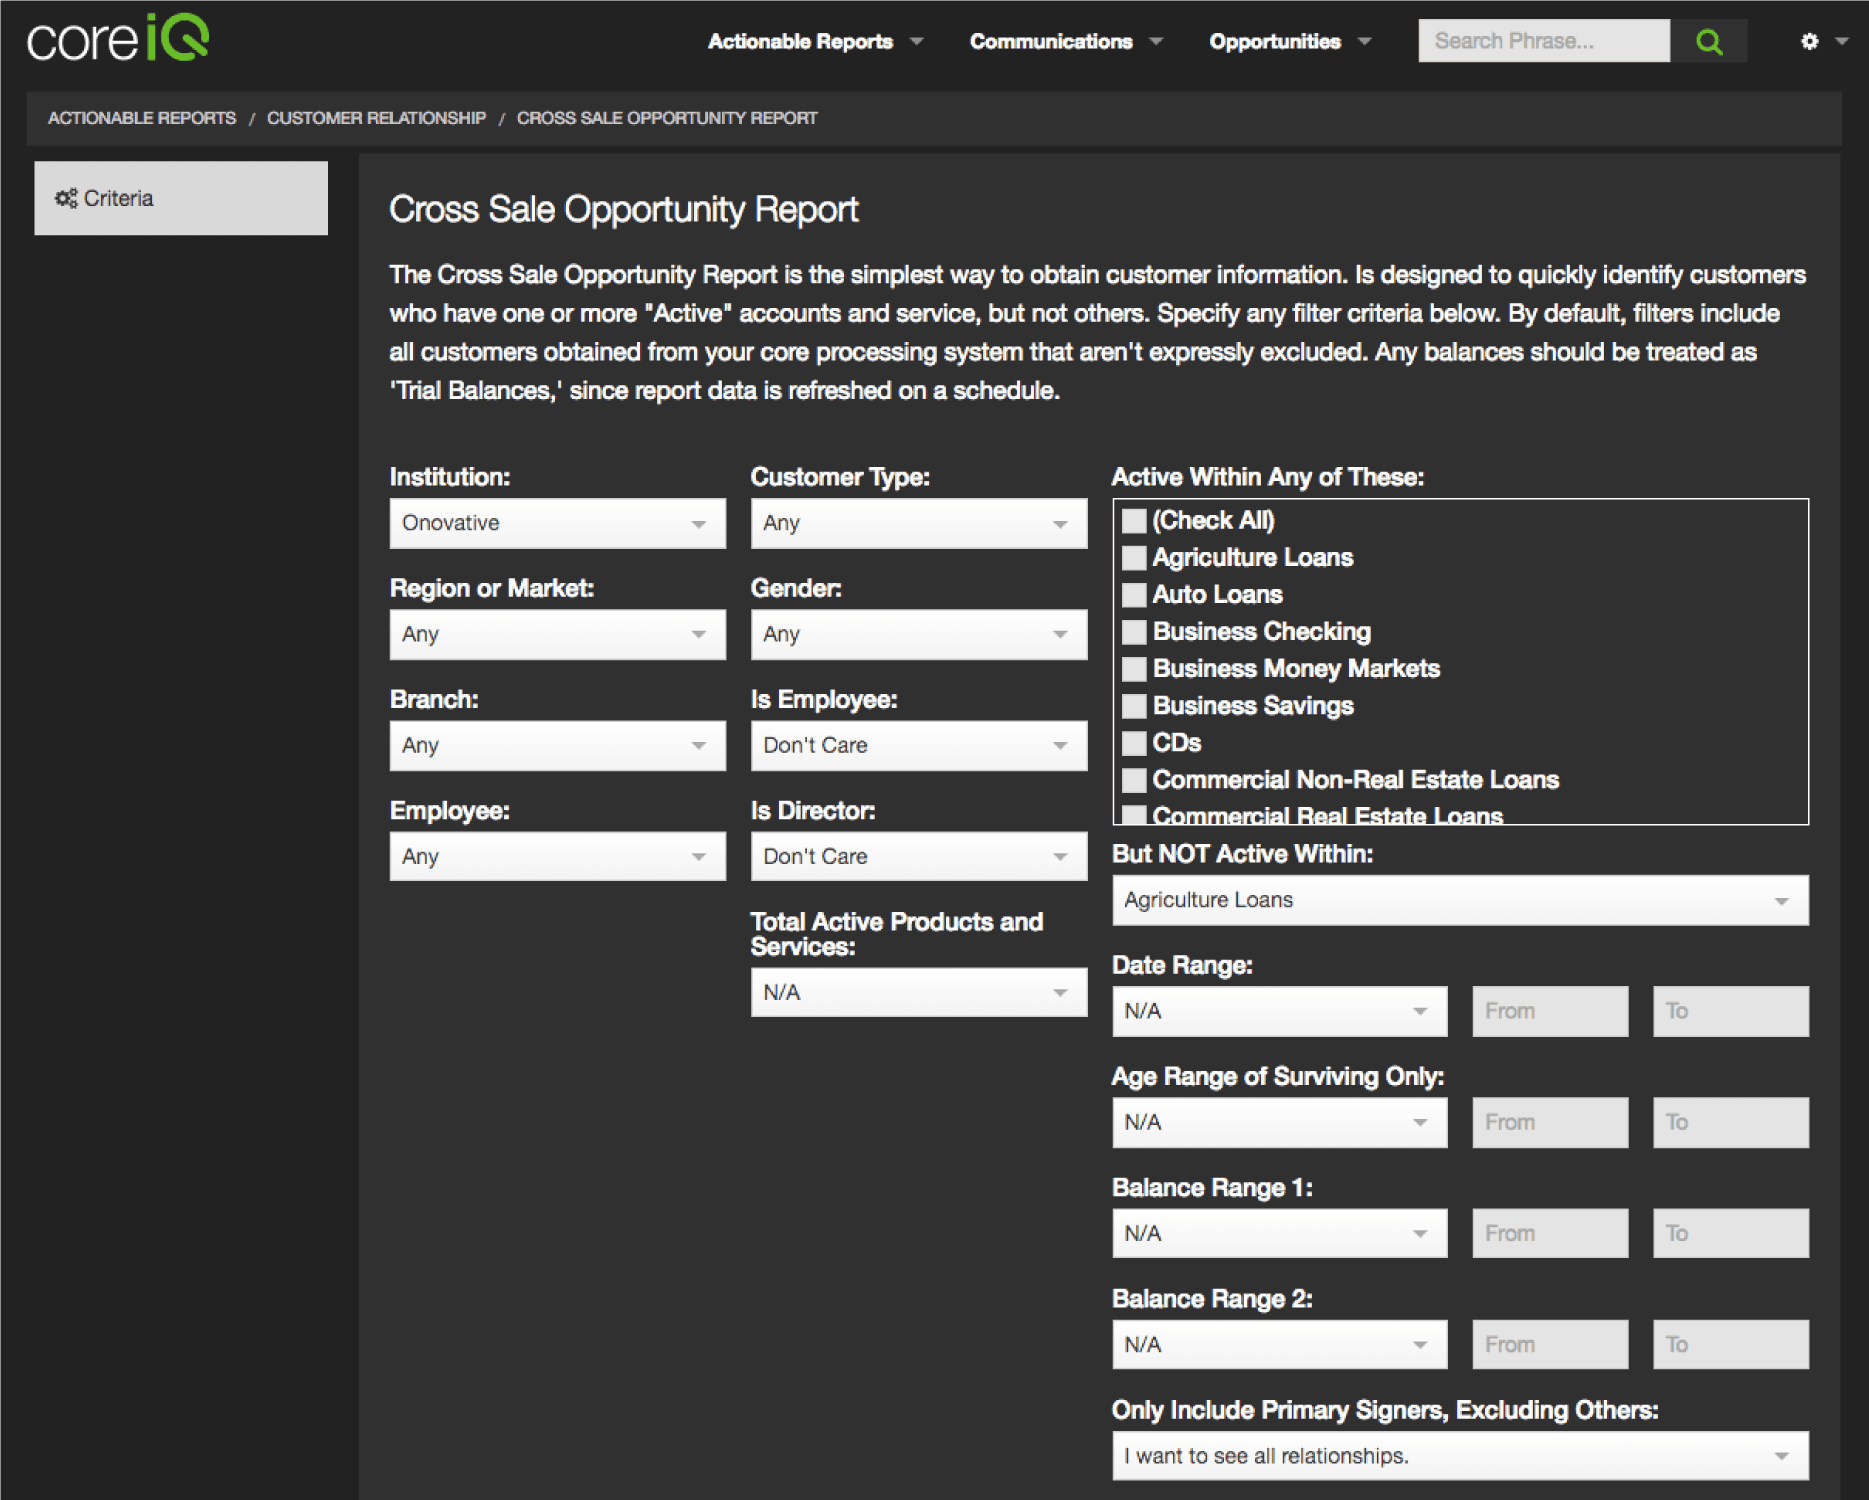Open the Is Director dropdown
Viewport: 1869px width, 1500px height.
coord(918,856)
